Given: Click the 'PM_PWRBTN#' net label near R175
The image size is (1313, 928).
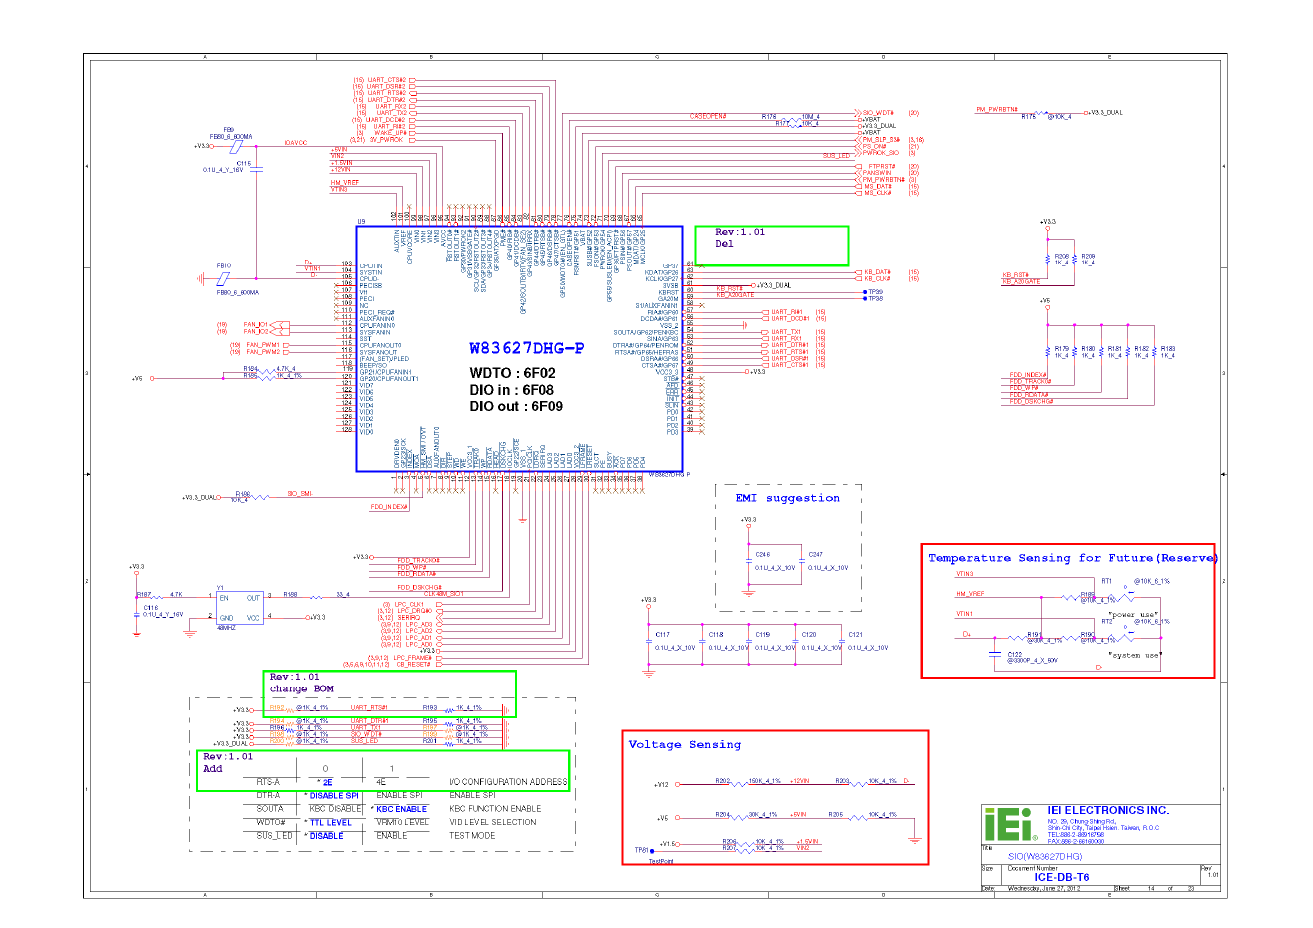Looking at the screenshot, I should coord(997,110).
